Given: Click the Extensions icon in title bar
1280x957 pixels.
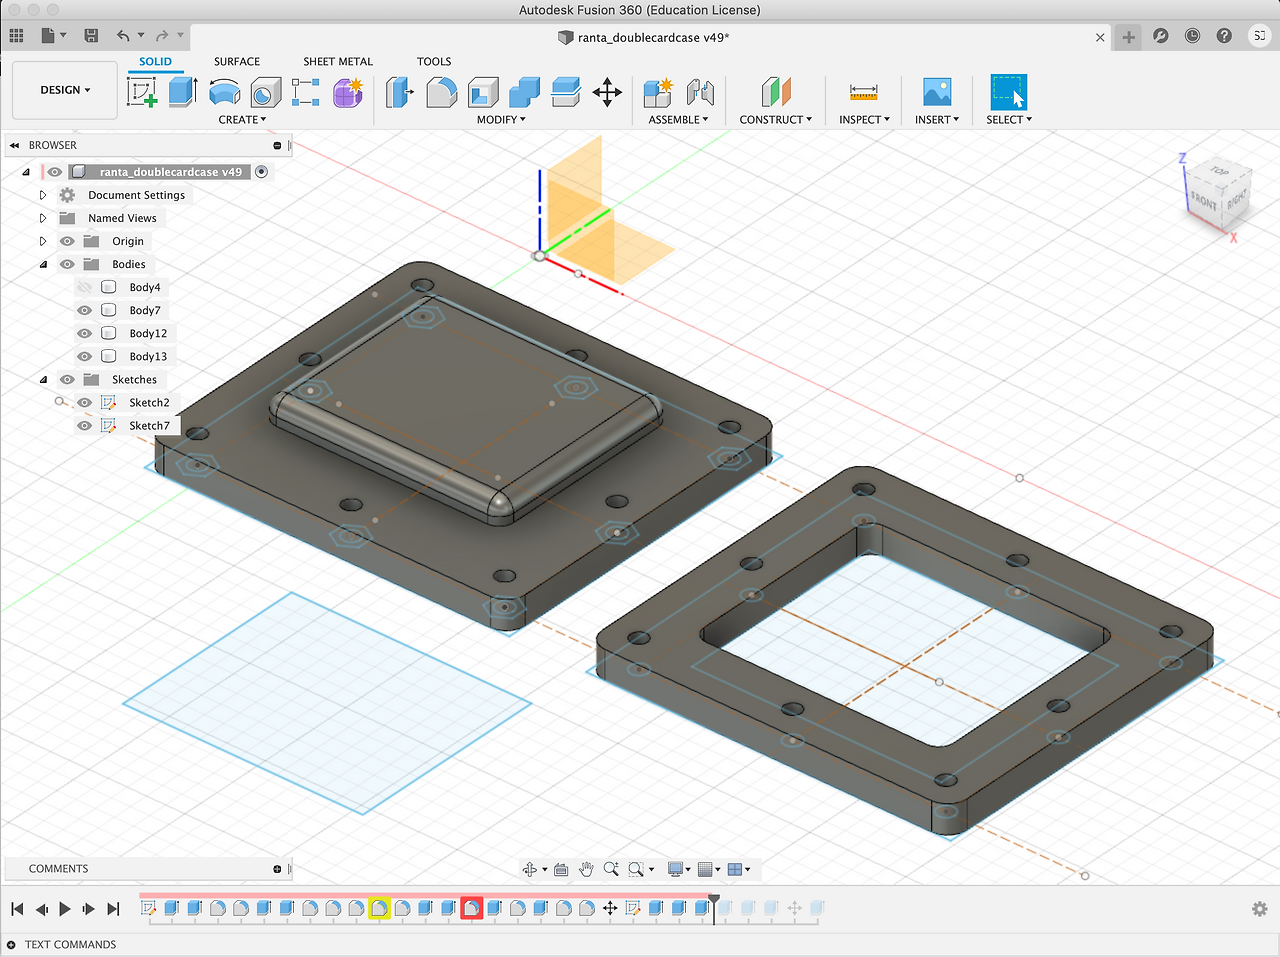Looking at the screenshot, I should tap(1161, 35).
